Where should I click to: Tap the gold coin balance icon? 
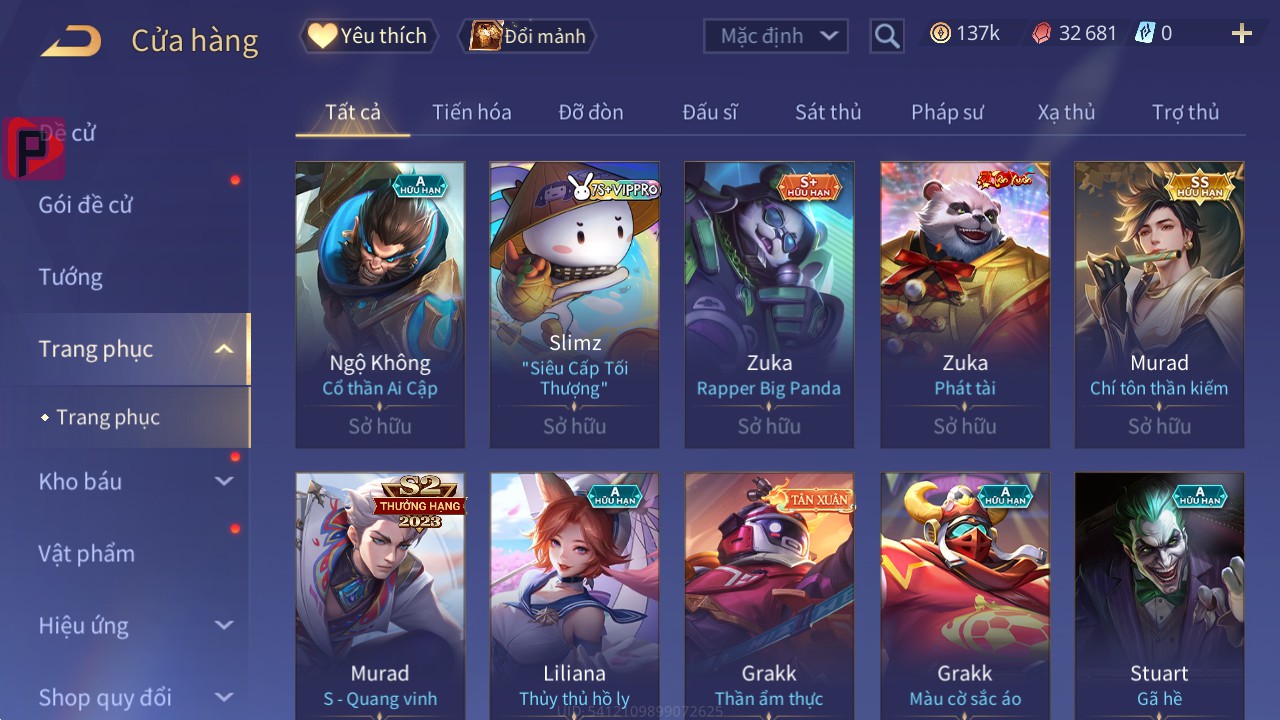pyautogui.click(x=940, y=33)
